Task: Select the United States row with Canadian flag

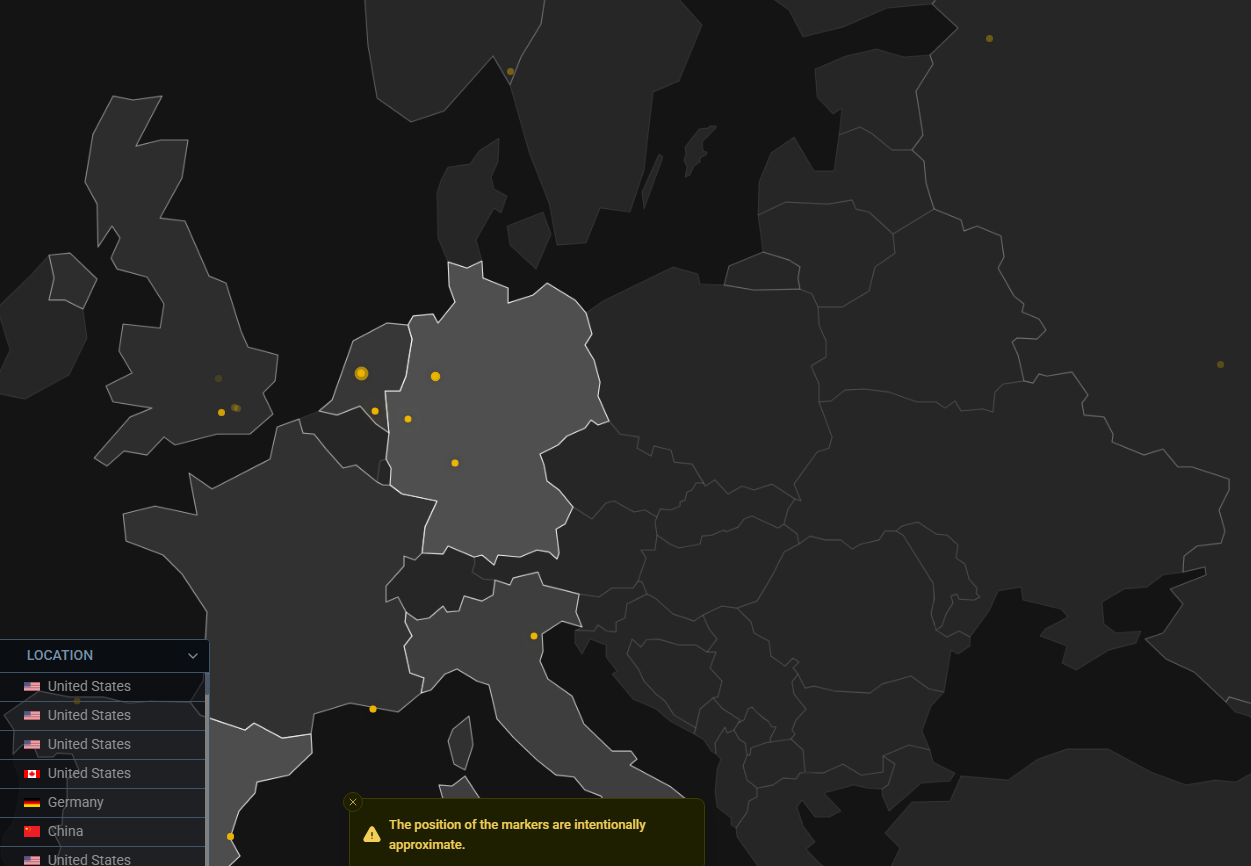Action: click(x=103, y=773)
